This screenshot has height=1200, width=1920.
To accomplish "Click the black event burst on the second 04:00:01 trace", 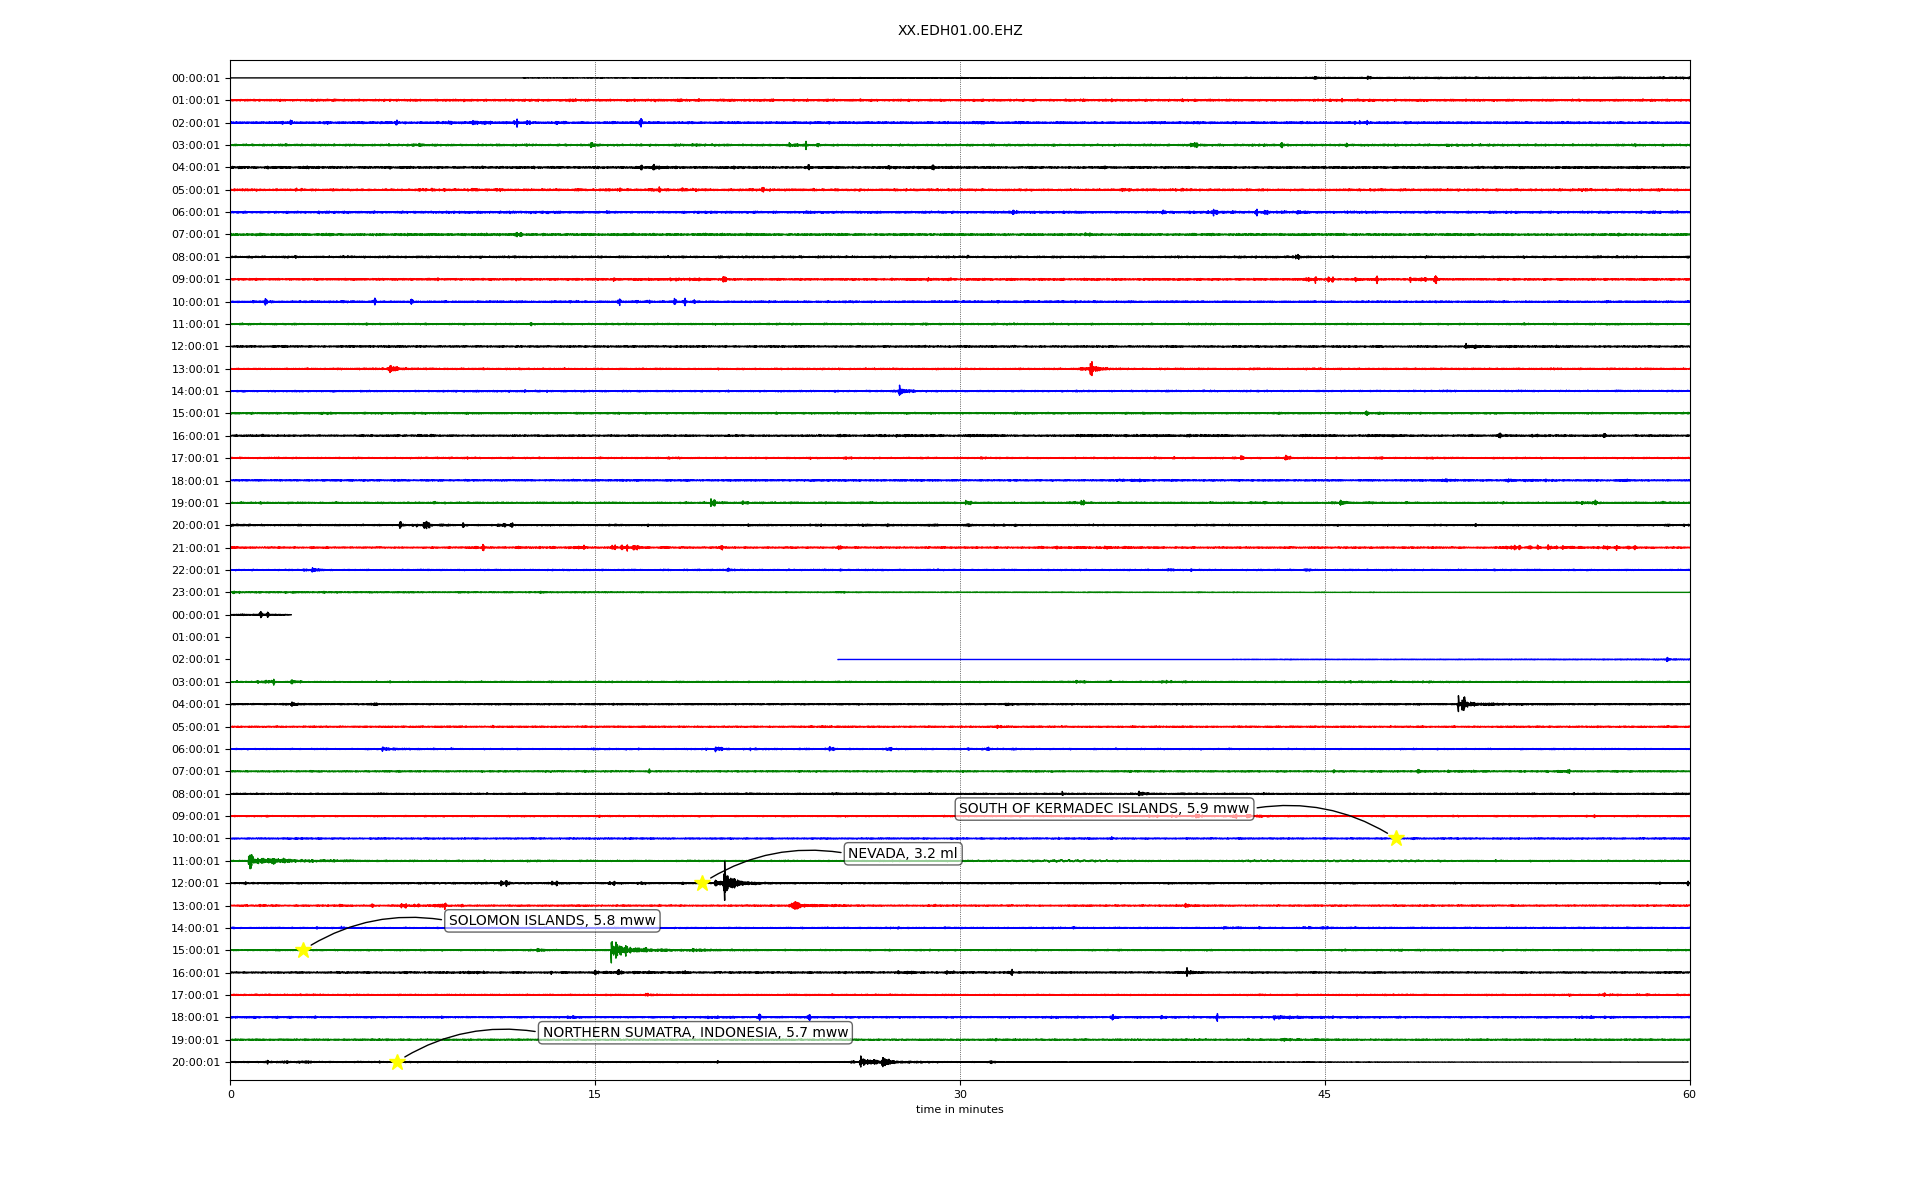I will click(1462, 704).
